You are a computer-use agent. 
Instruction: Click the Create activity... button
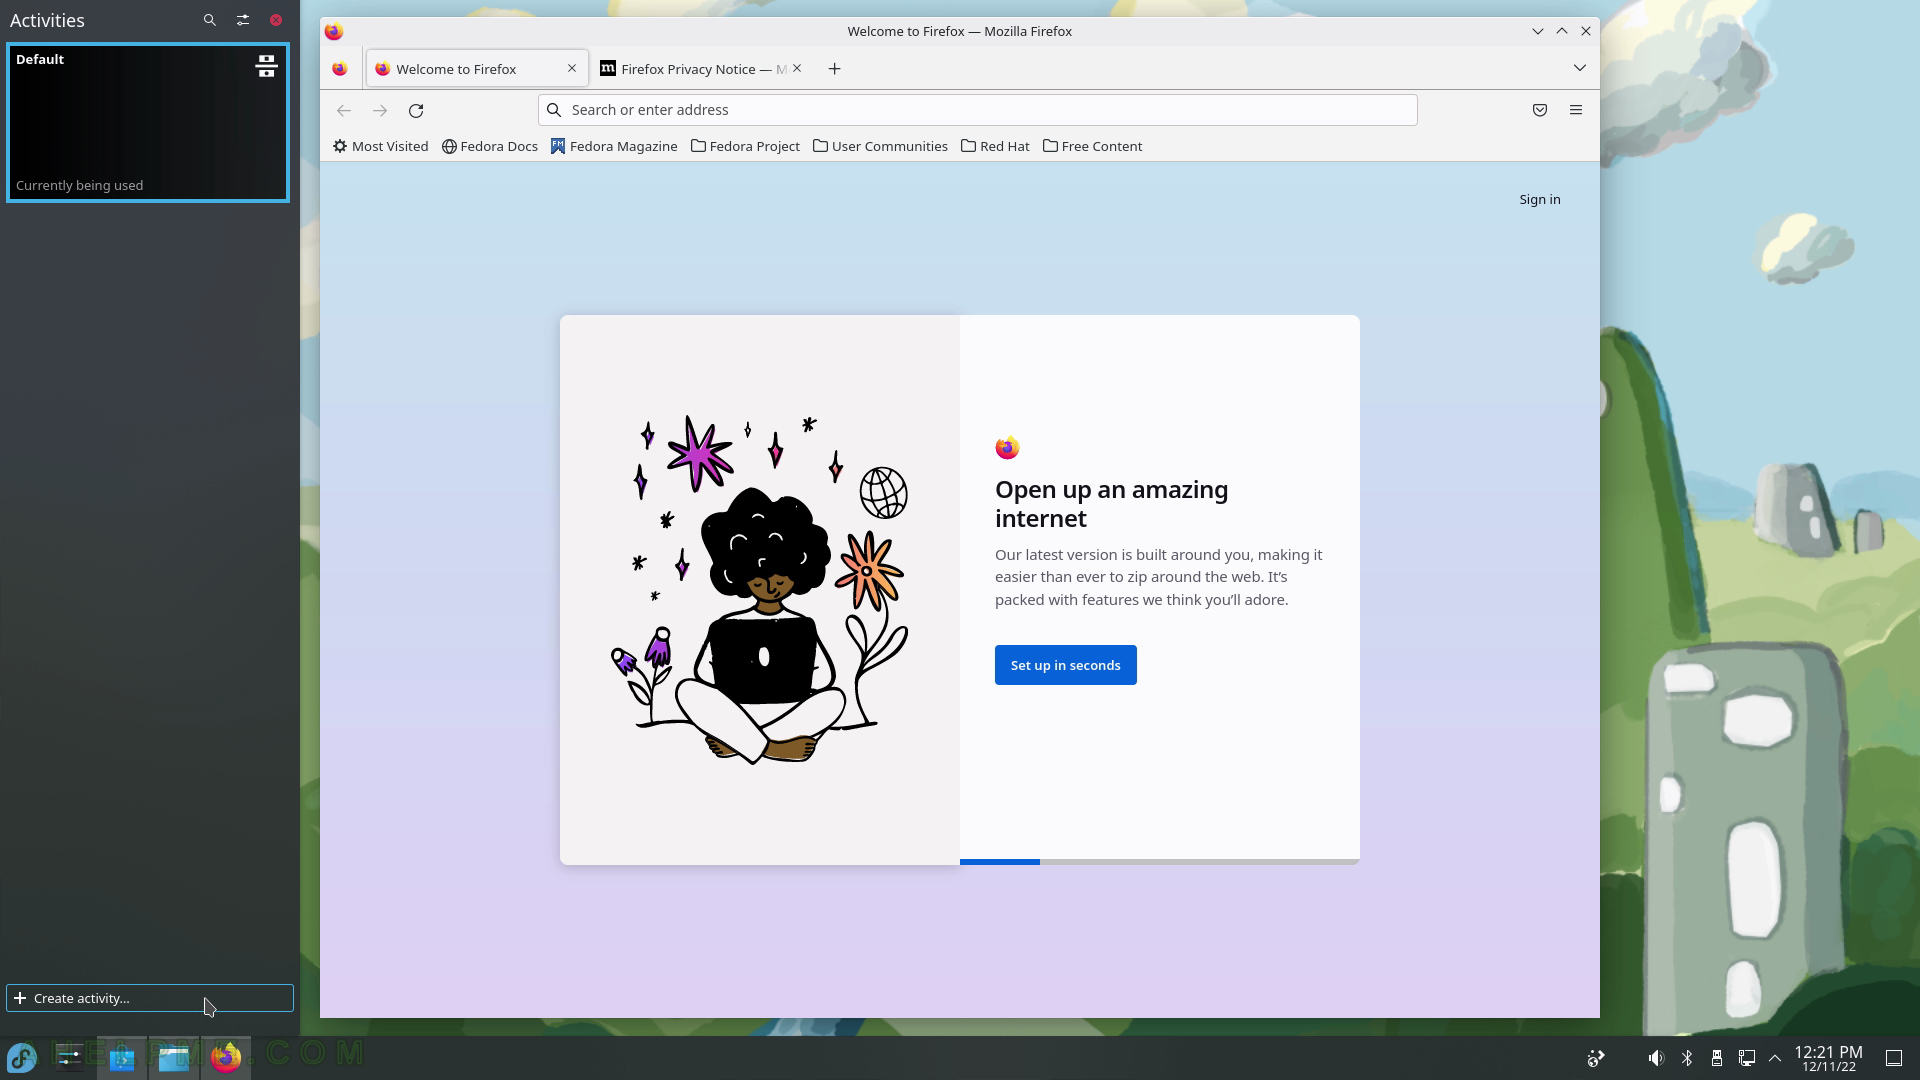[x=150, y=998]
